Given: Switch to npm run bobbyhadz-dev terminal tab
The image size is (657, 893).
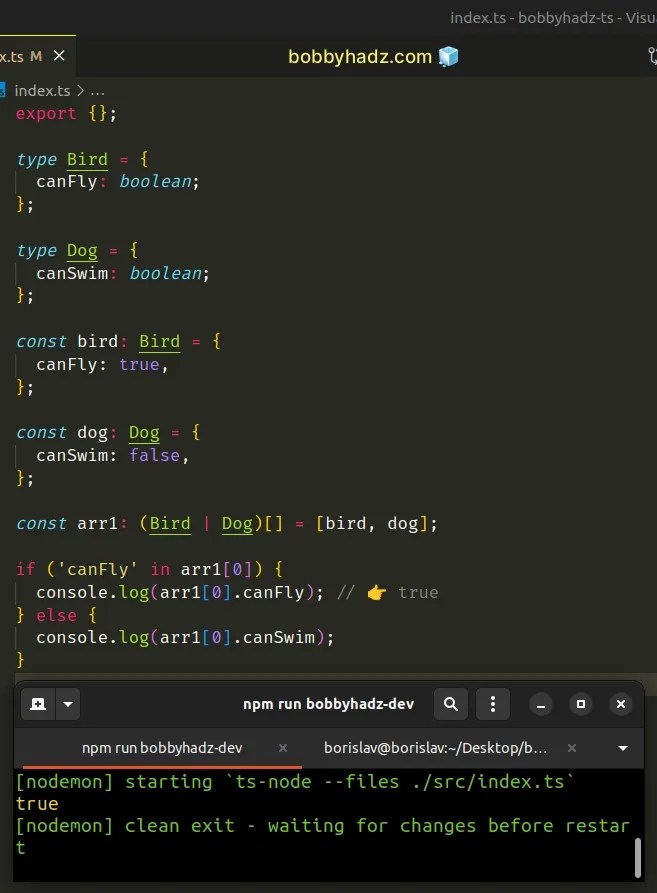Looking at the screenshot, I should pyautogui.click(x=162, y=748).
